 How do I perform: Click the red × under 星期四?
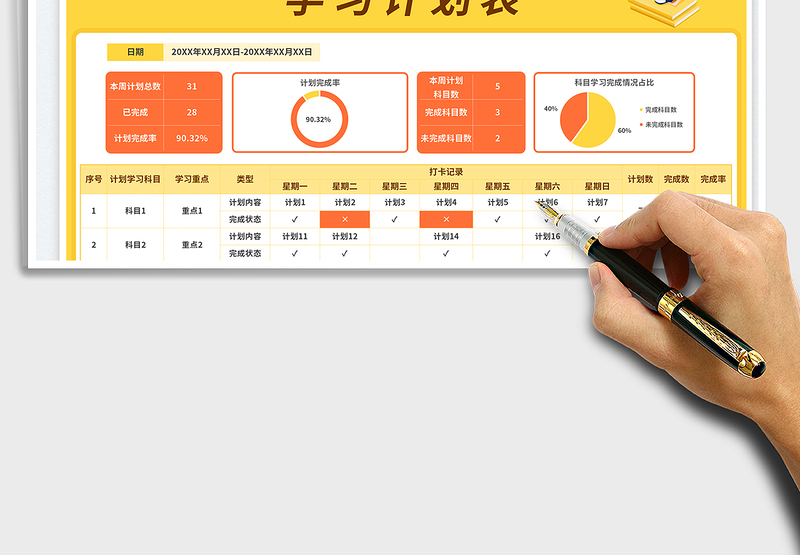(x=446, y=219)
